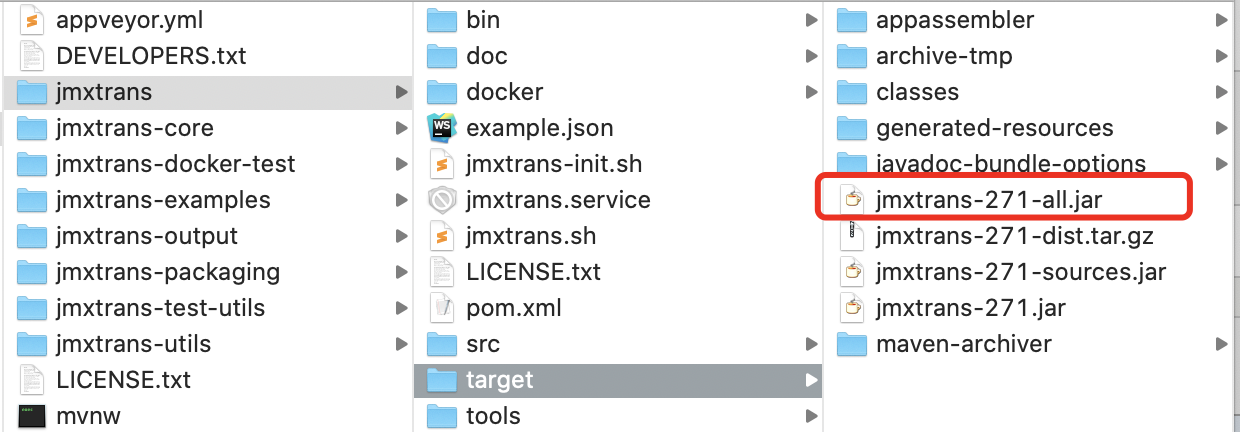Select the jmxtrans-examples folder
The width and height of the screenshot is (1240, 432).
(x=208, y=200)
